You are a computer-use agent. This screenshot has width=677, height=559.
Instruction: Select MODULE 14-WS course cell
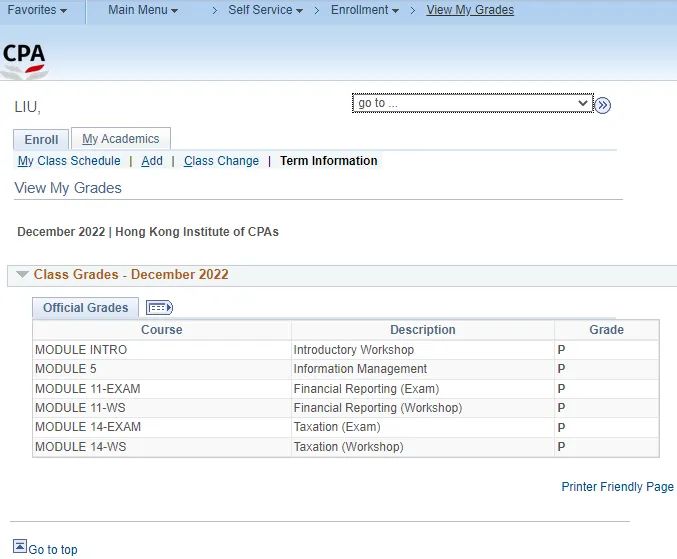(x=161, y=447)
